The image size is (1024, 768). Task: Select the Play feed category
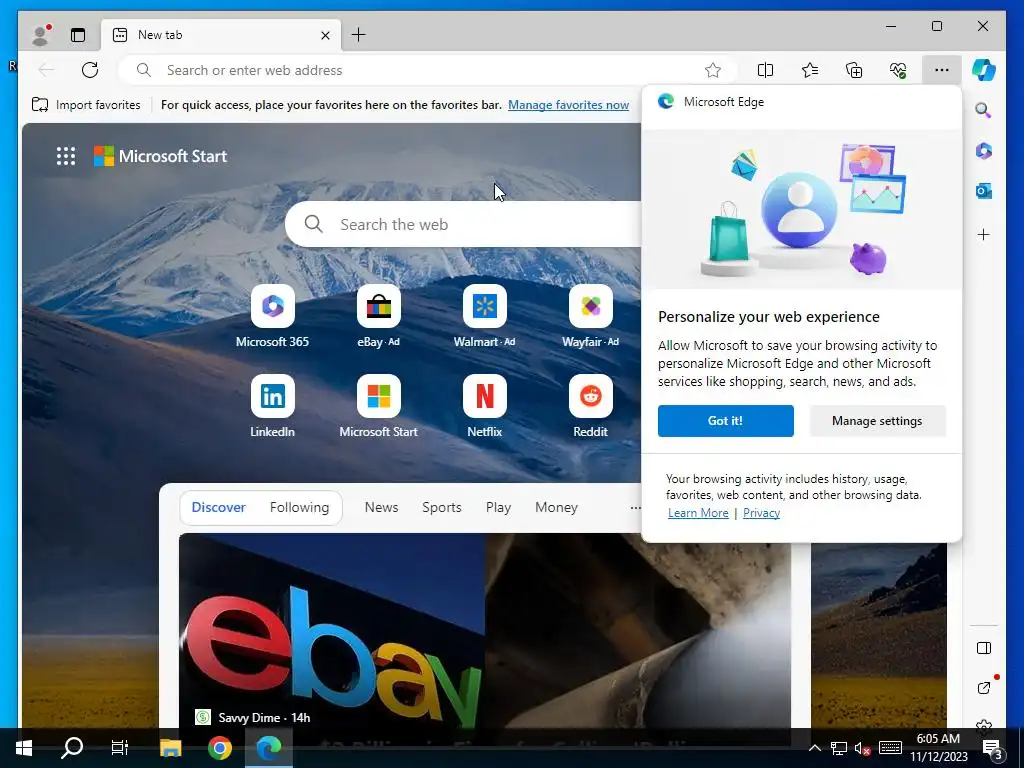(498, 507)
